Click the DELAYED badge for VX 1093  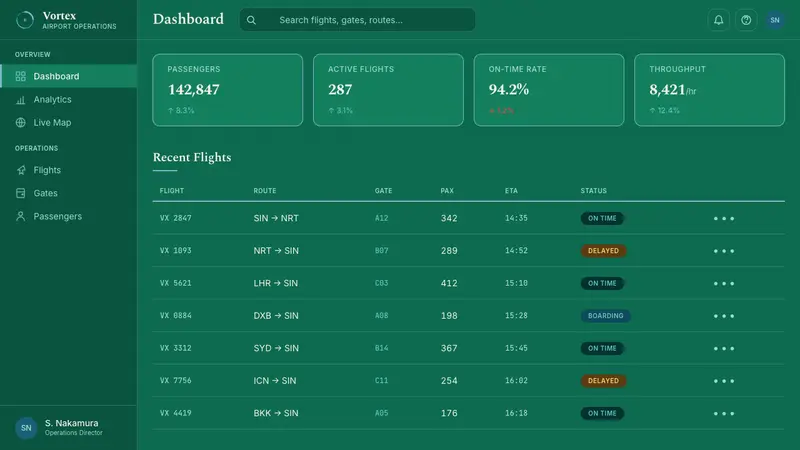point(603,251)
